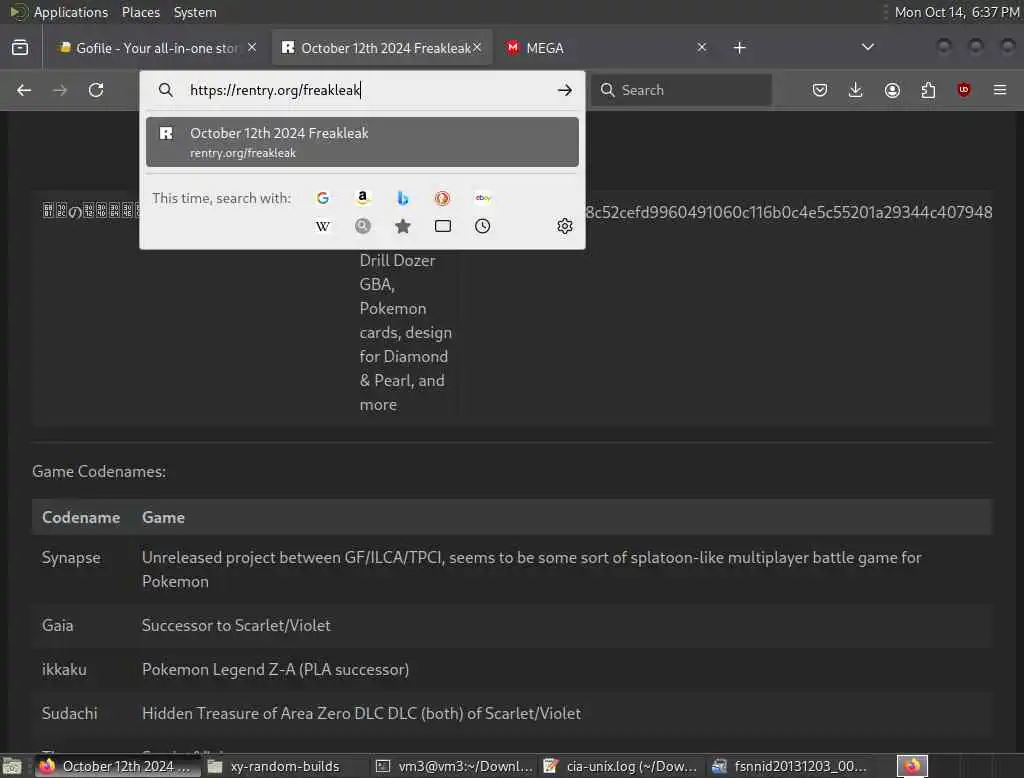Switch to xy-random-builds taskbar window

tap(283, 766)
